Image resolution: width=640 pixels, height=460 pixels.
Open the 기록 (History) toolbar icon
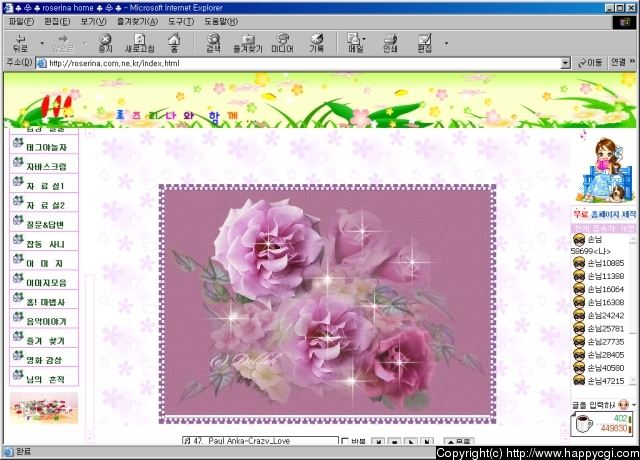[x=317, y=43]
